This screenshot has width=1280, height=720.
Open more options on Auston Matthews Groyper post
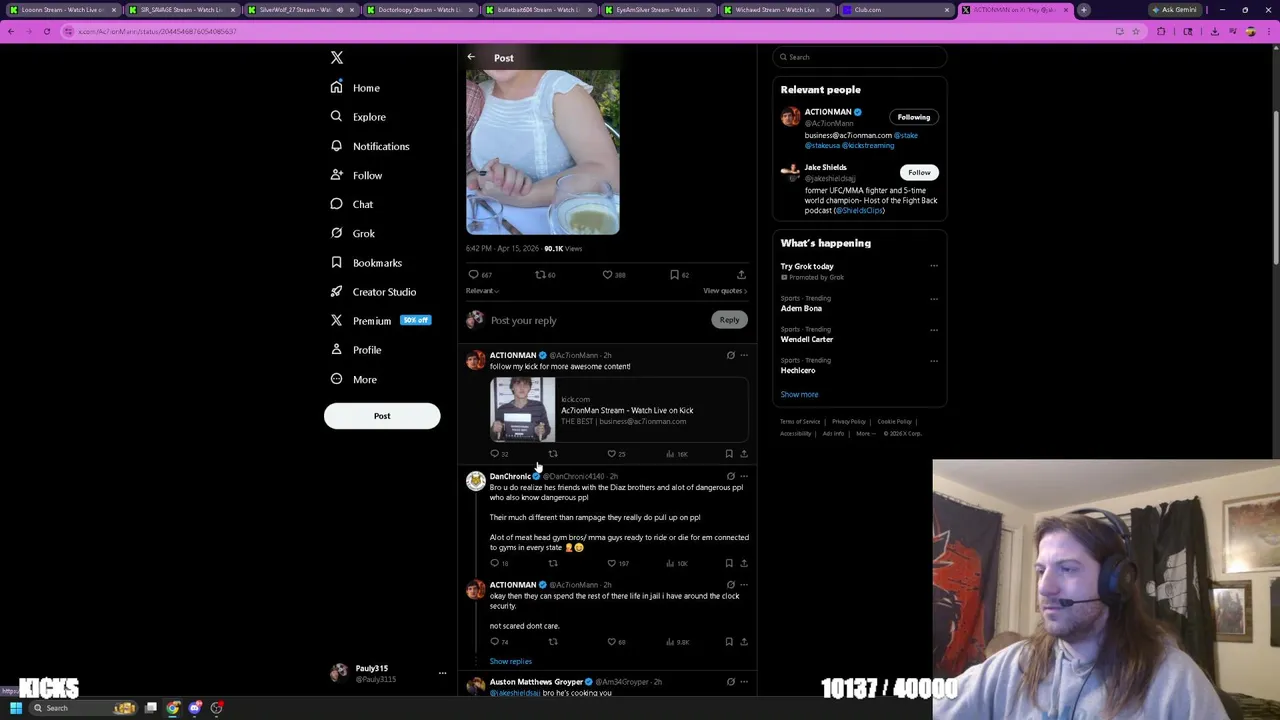(744, 682)
